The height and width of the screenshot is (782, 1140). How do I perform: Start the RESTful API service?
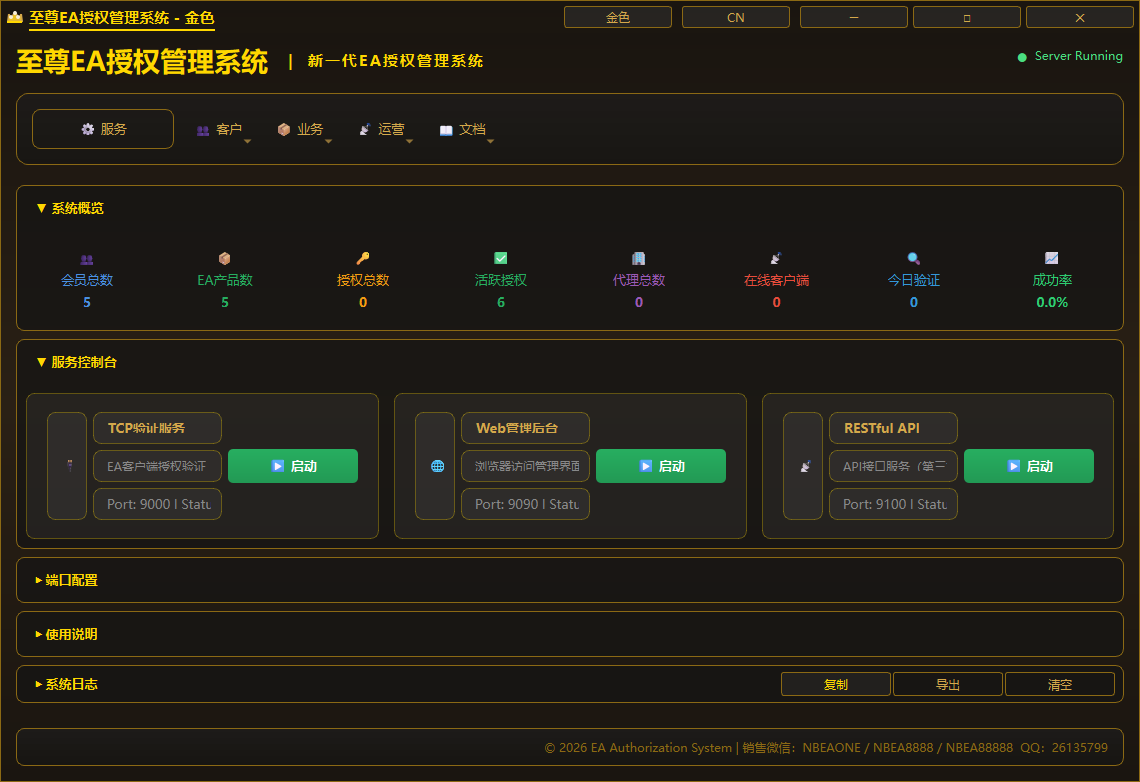[x=1029, y=466]
